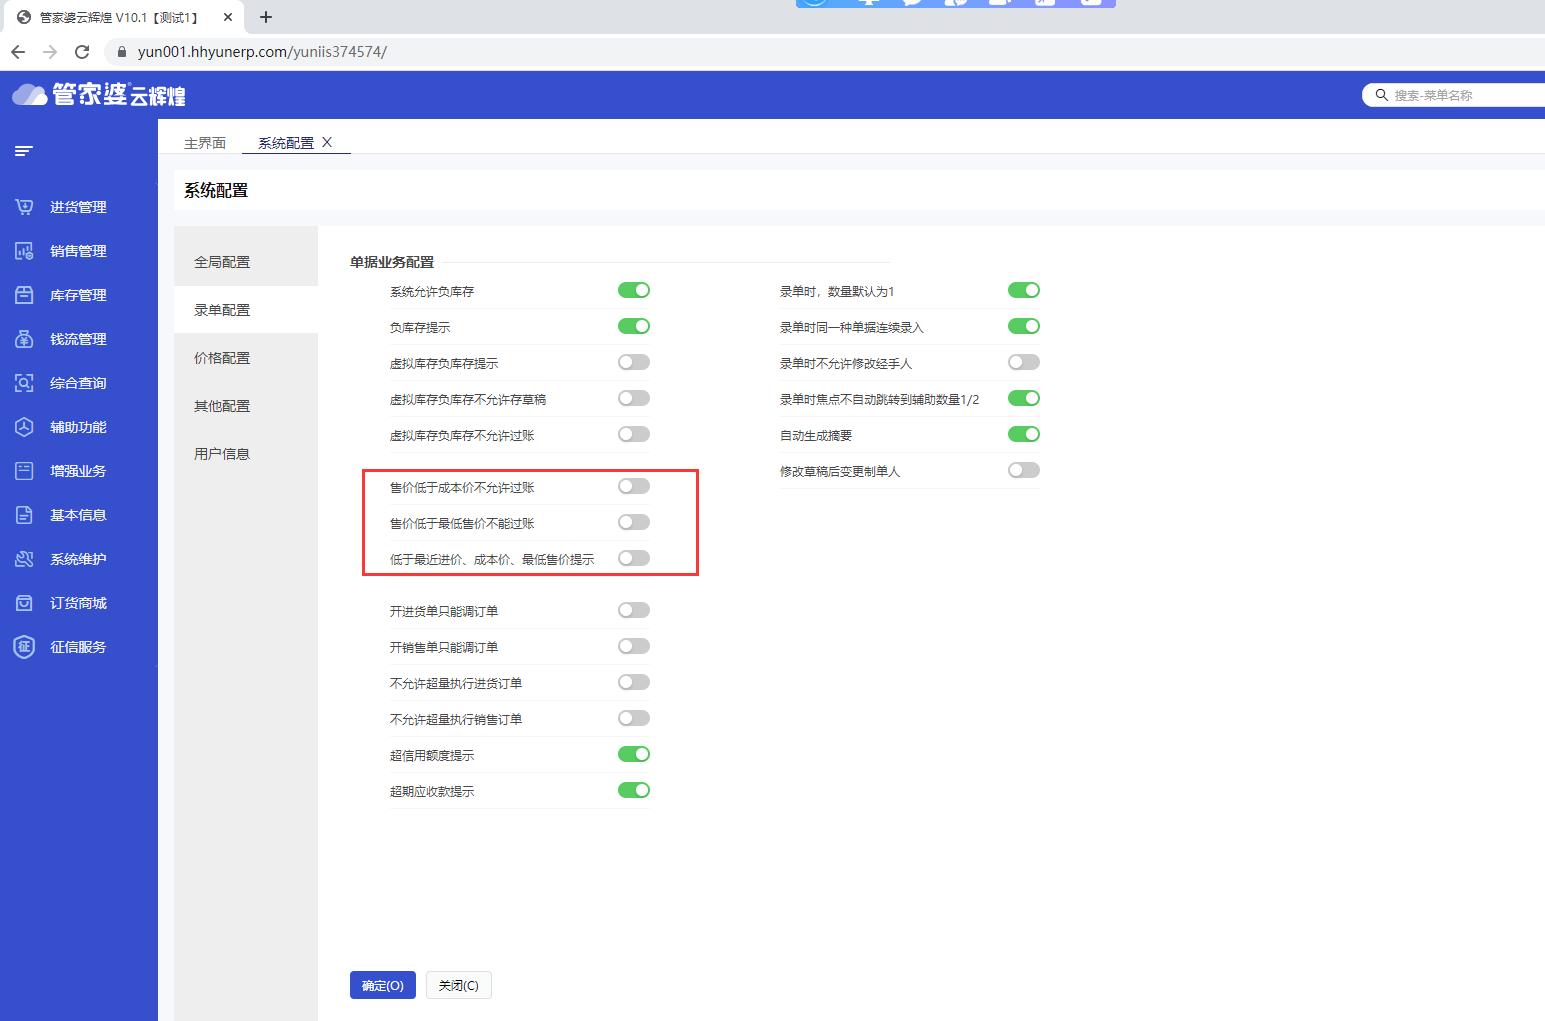The width and height of the screenshot is (1545, 1021).
Task: Toggle 系统允许负库存 switch
Action: [x=634, y=290]
